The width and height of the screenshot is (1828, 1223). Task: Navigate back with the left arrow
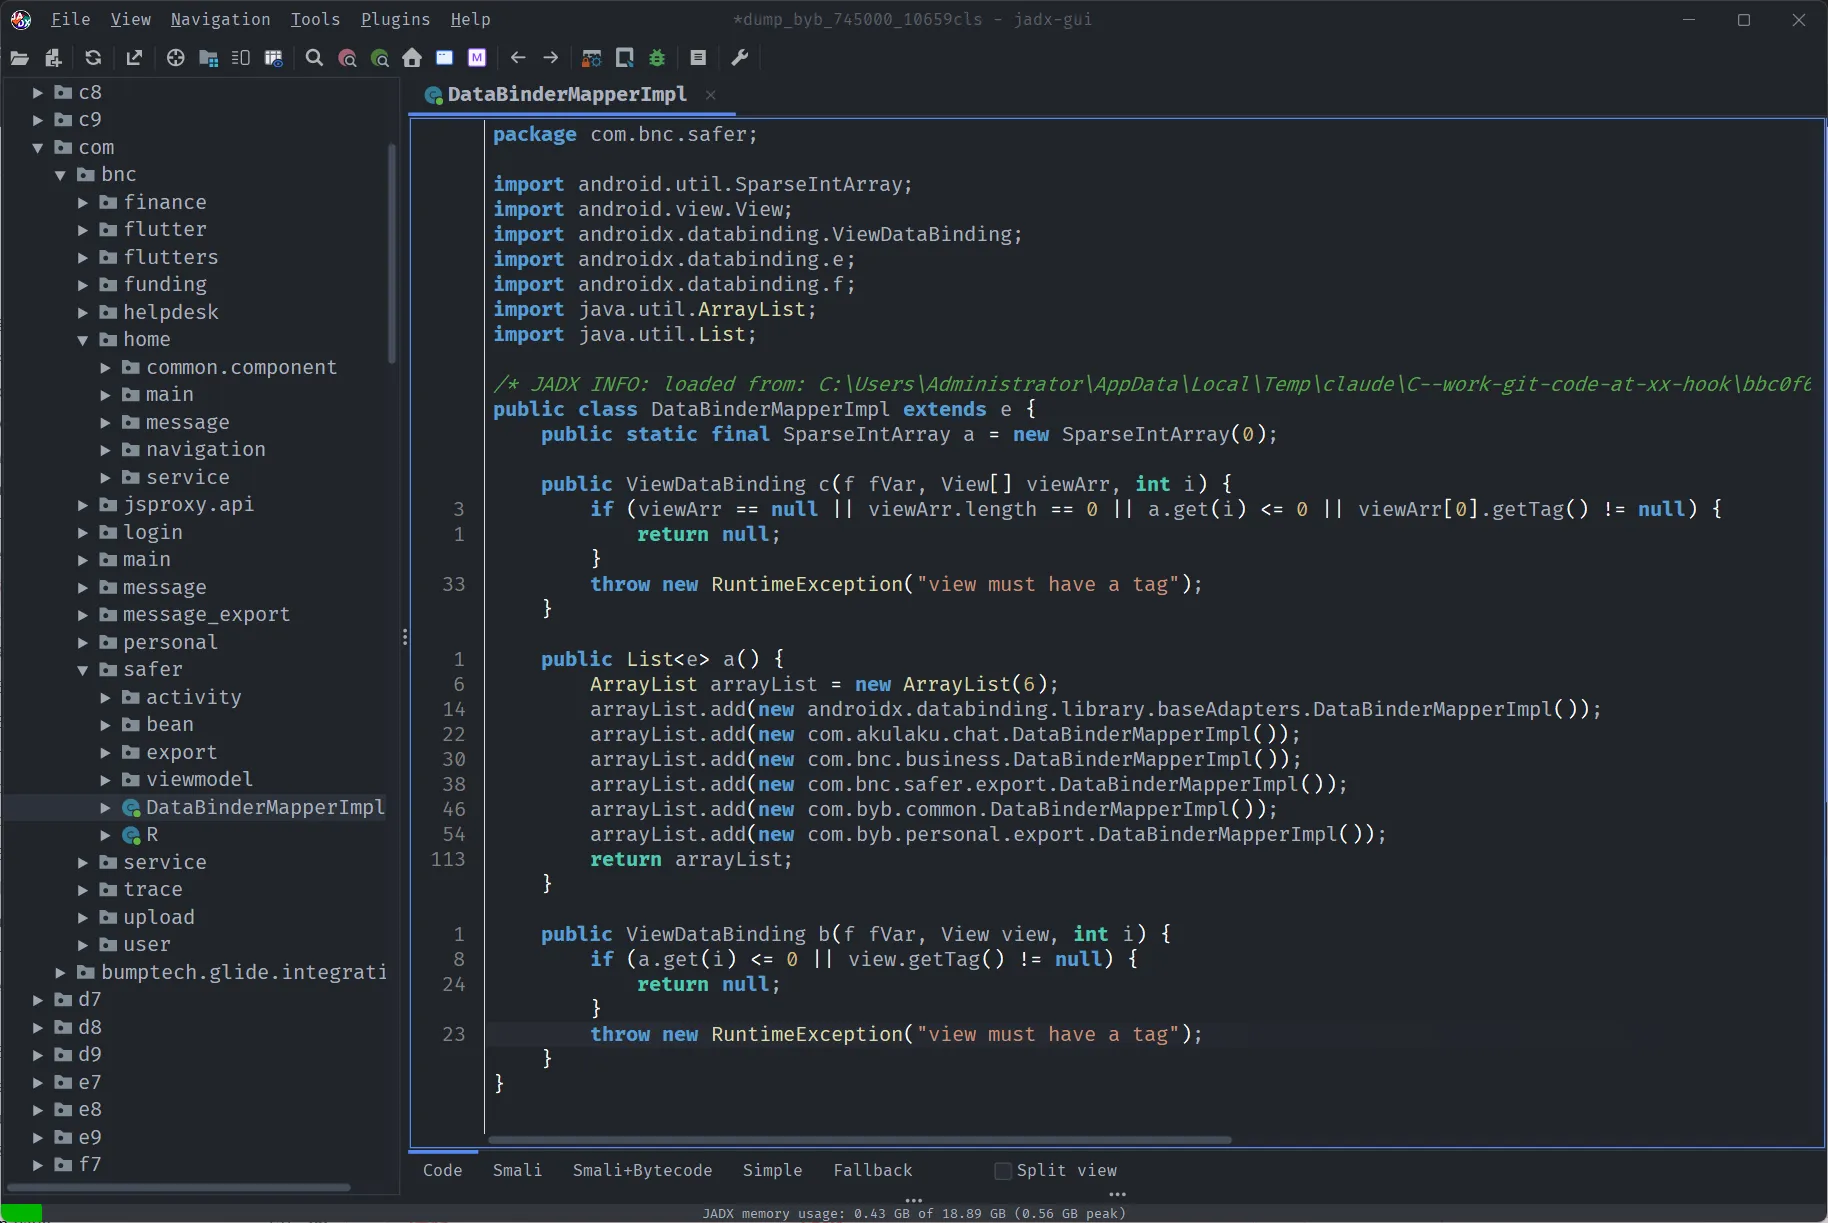point(518,58)
